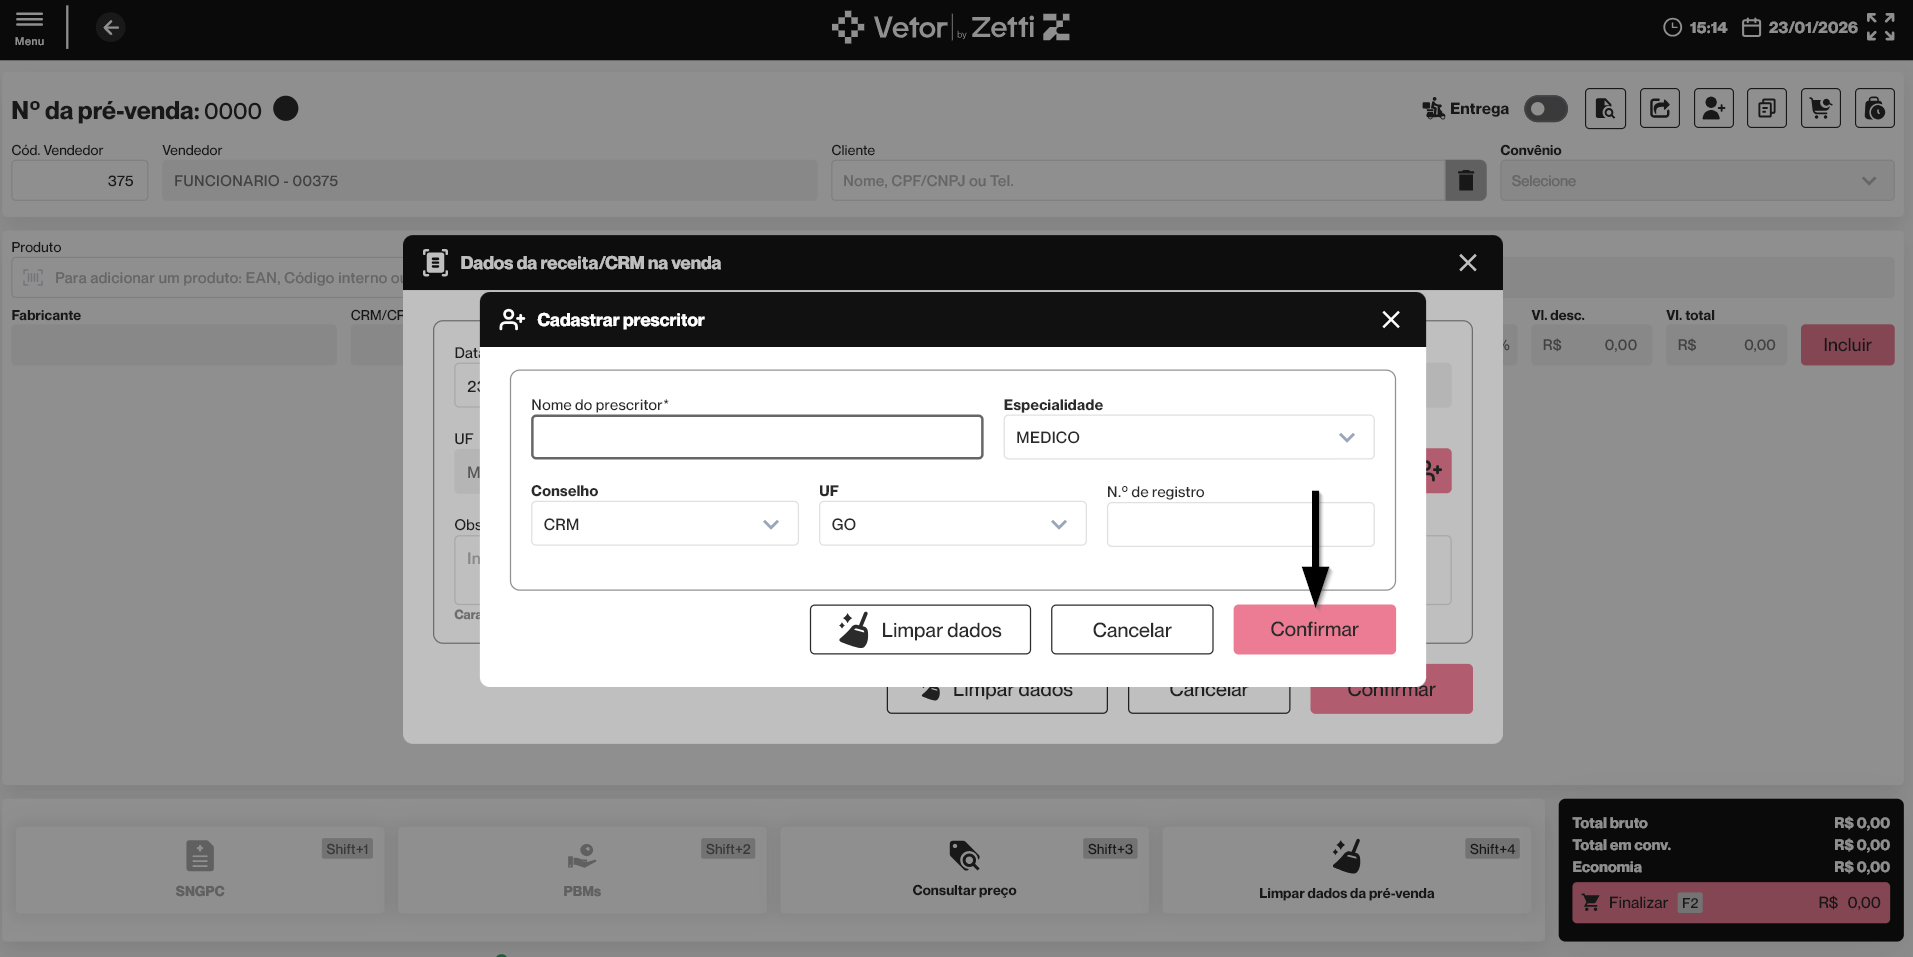Screen dimensions: 1913x957
Task: Click the 'Total em conv.' summary line
Action: (1731, 845)
